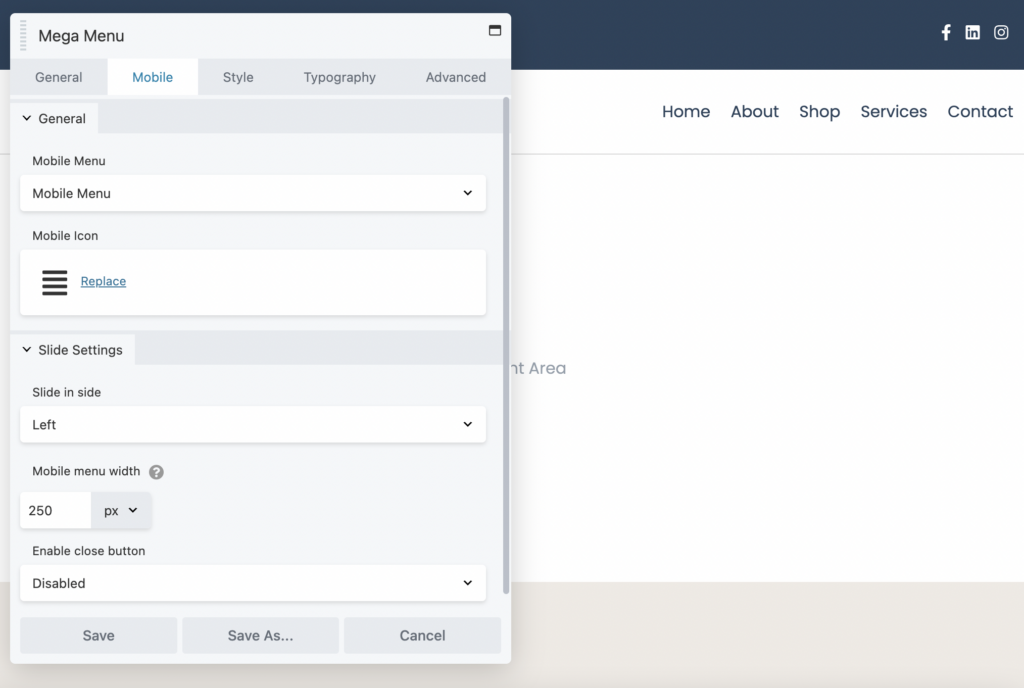The width and height of the screenshot is (1024, 688).
Task: Maximize the Mega Menu settings panel
Action: pos(494,31)
